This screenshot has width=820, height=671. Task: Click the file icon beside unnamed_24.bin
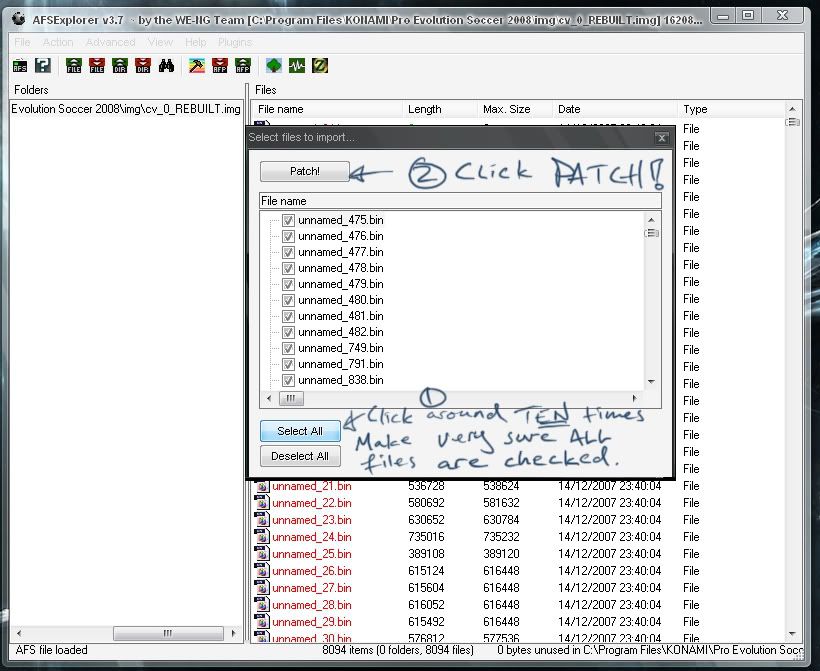tap(262, 537)
